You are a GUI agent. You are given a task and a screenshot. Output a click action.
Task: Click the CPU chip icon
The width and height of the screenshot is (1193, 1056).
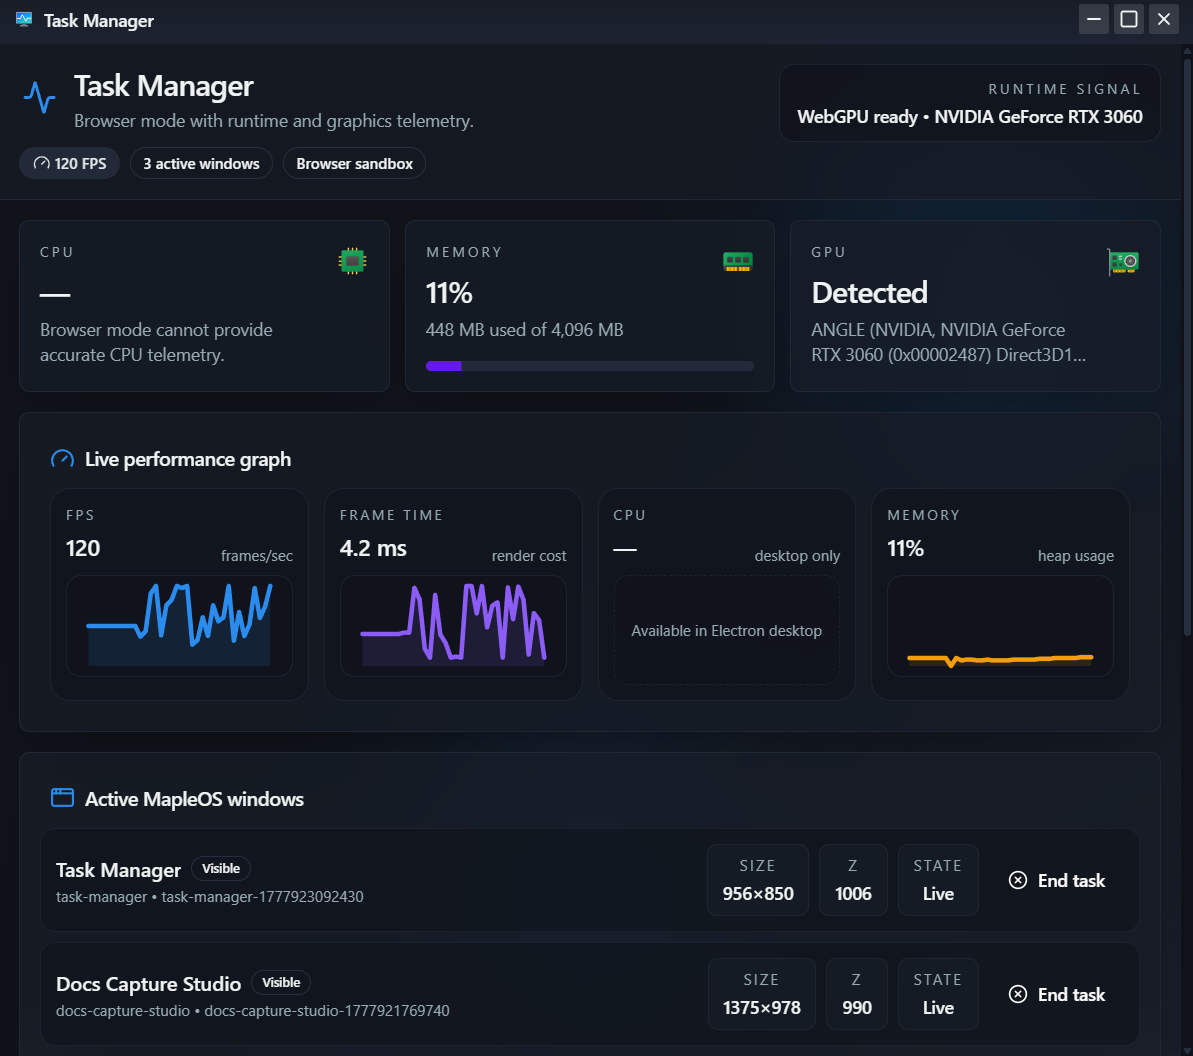(x=352, y=261)
